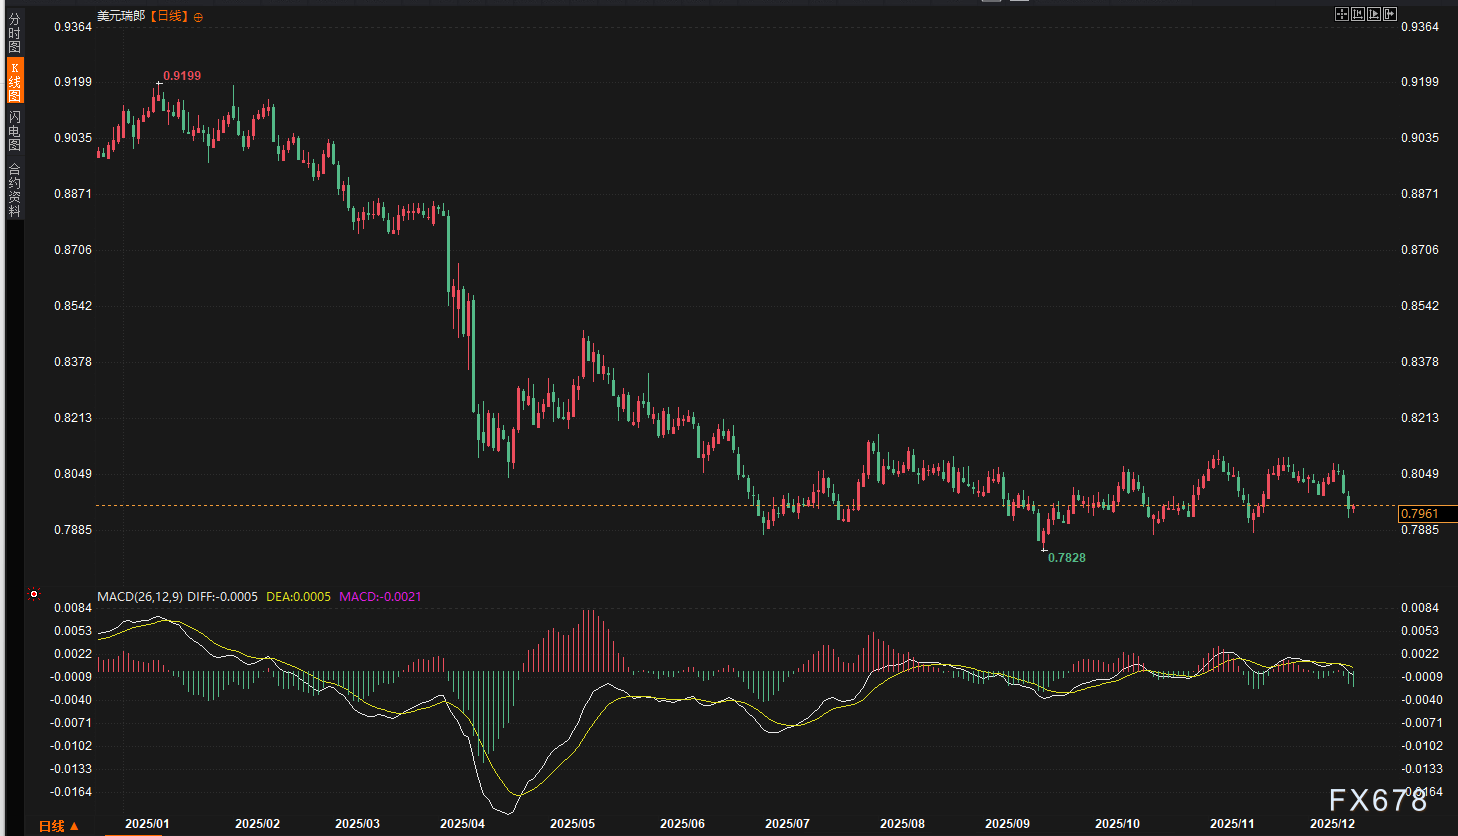Click the 2025/12 date axis label
1458x836 pixels.
pos(1332,824)
